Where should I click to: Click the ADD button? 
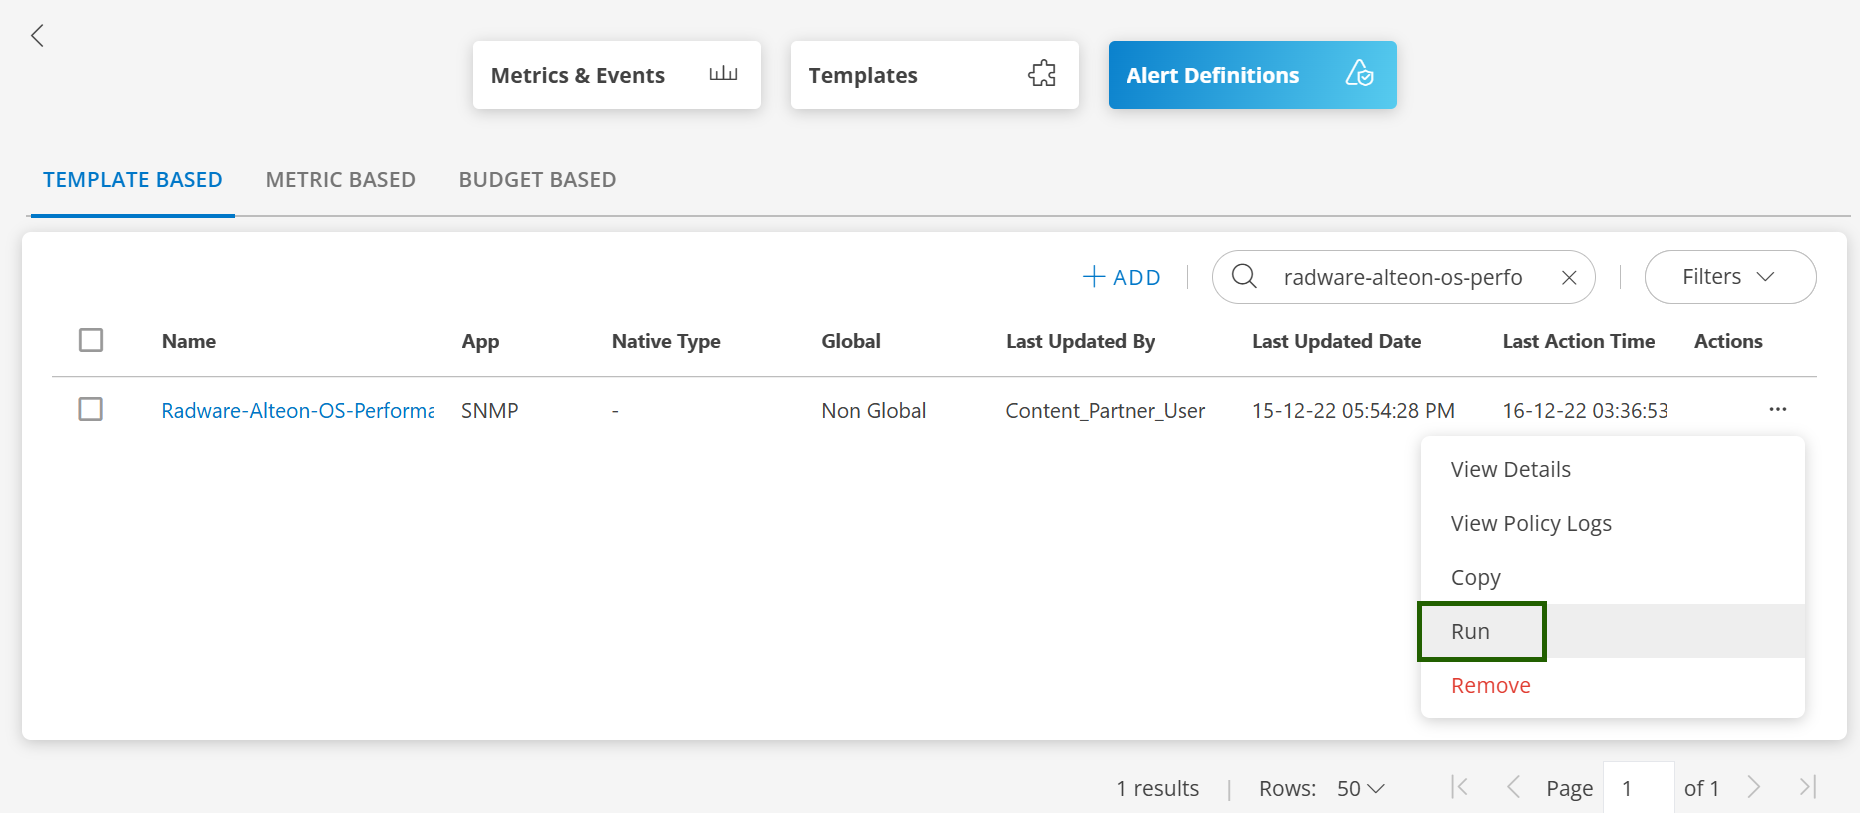1122,277
